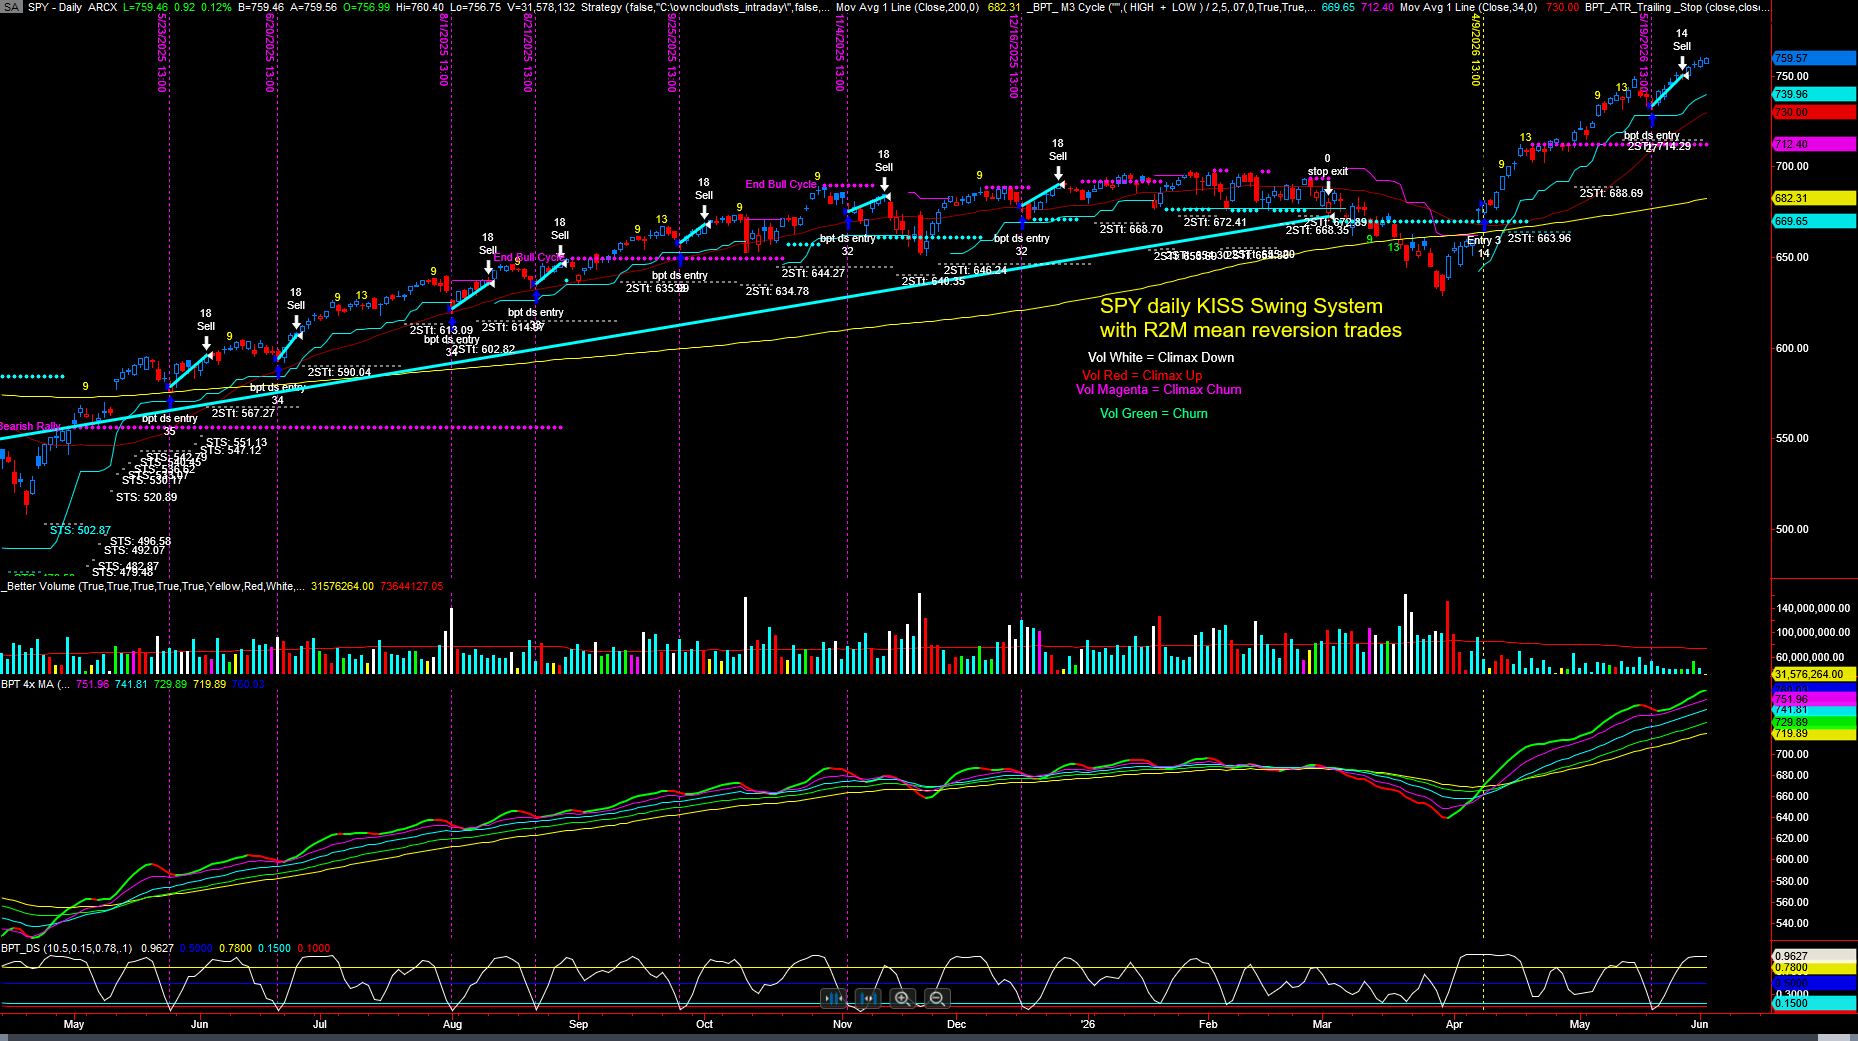Click the _Better Volume indicator label
This screenshot has width=1858, height=1041.
[x=152, y=586]
